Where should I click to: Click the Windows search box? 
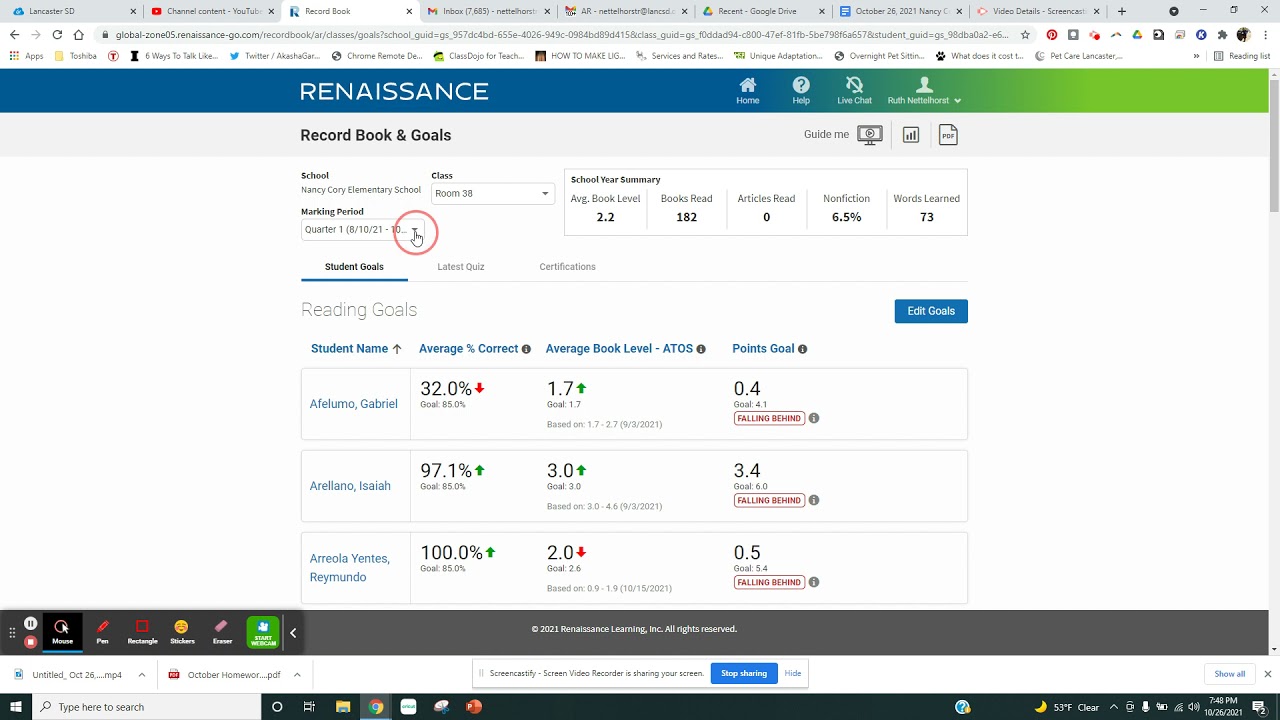click(x=146, y=707)
